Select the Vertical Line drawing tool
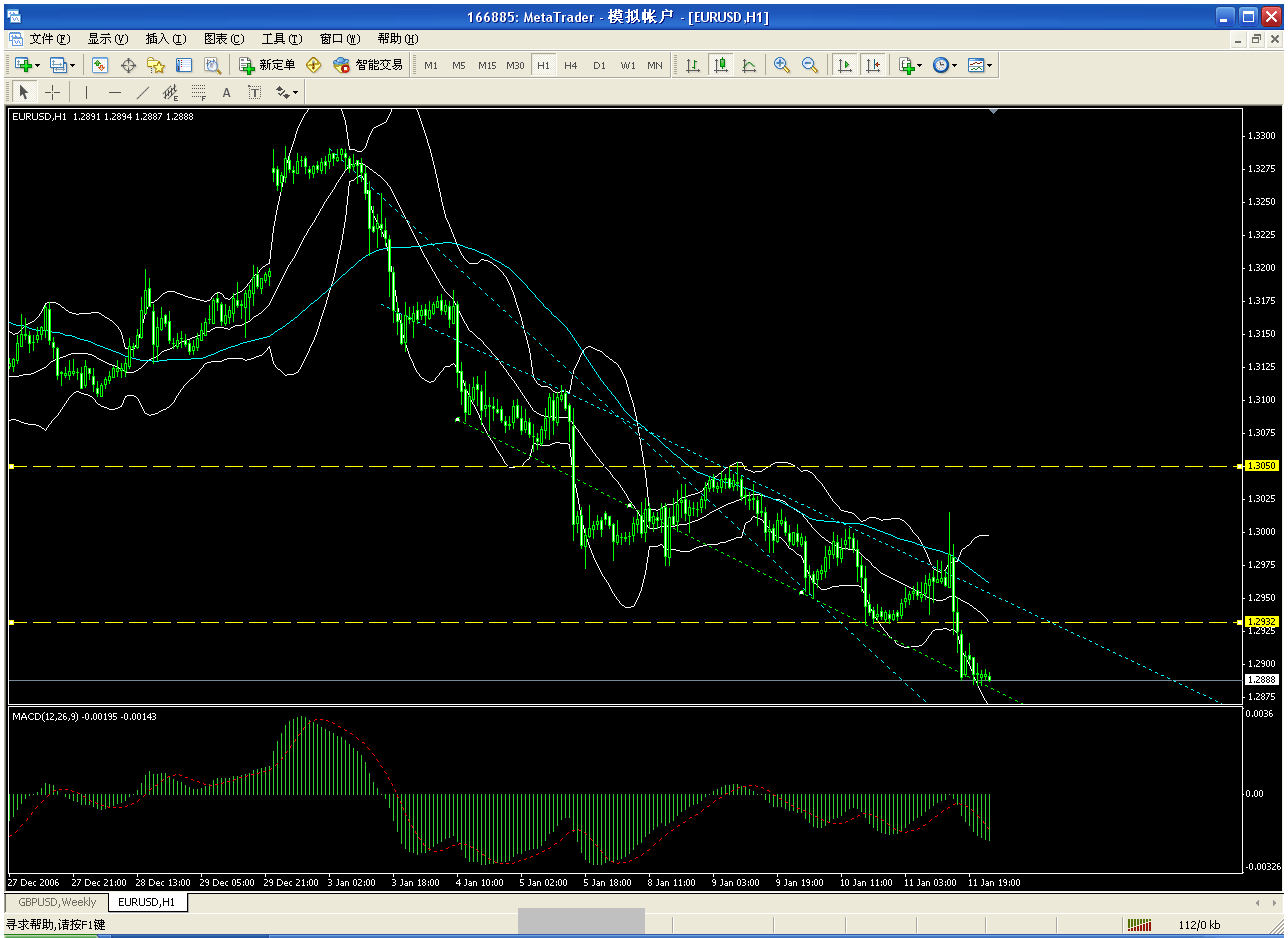Screen dimensions: 1288x938 (x=87, y=92)
